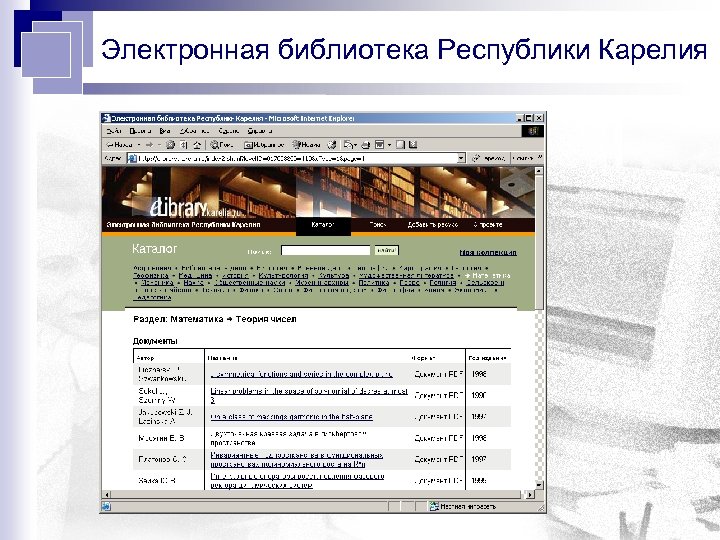Screen dimensions: 720x540
Task: Open the Favorites (Избранное) menu
Action: click(194, 131)
